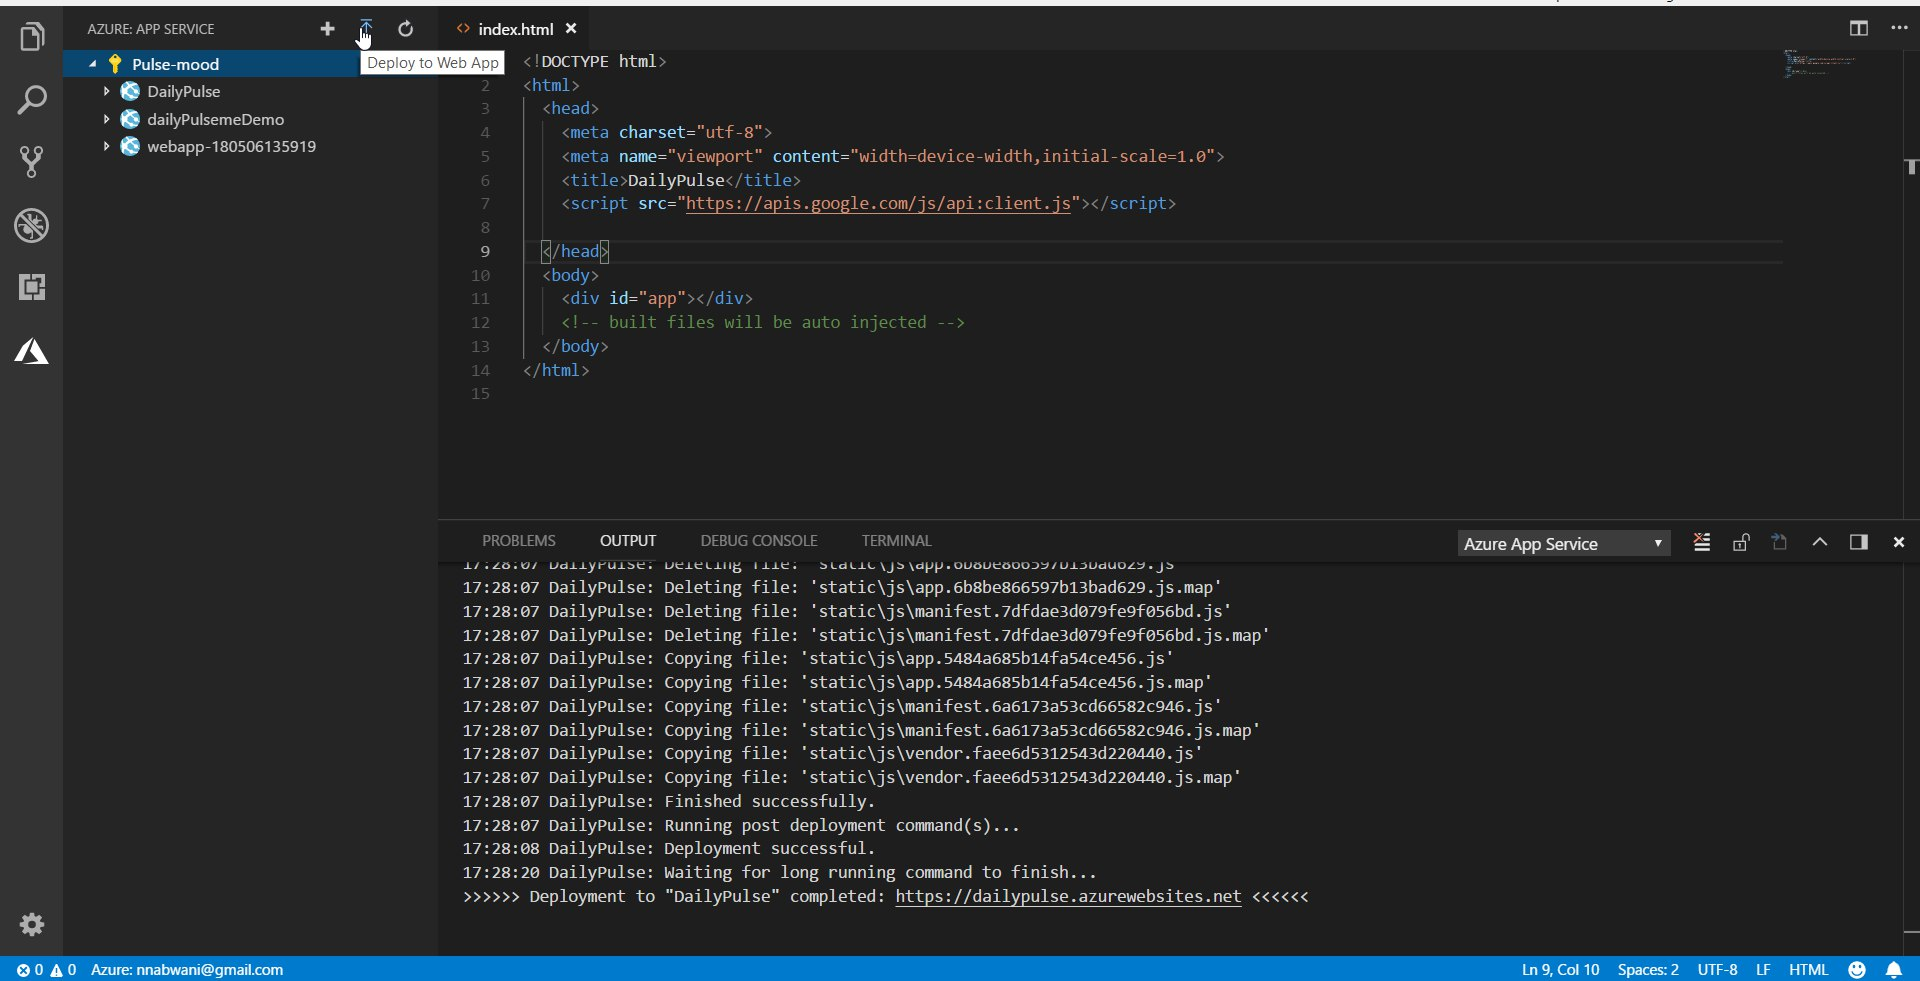Expand the dailyPulsemeDemo node
Image resolution: width=1920 pixels, height=981 pixels.
coord(106,119)
